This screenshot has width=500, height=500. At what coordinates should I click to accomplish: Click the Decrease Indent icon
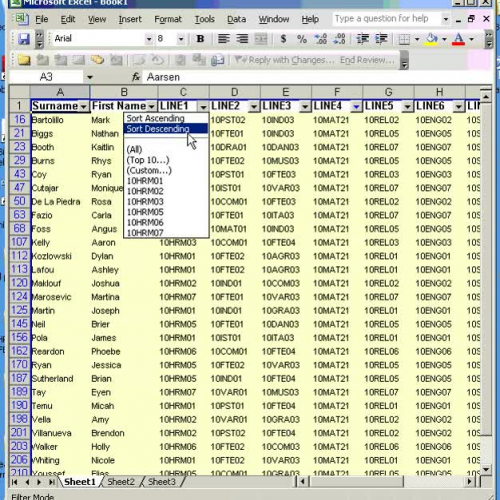(x=363, y=39)
